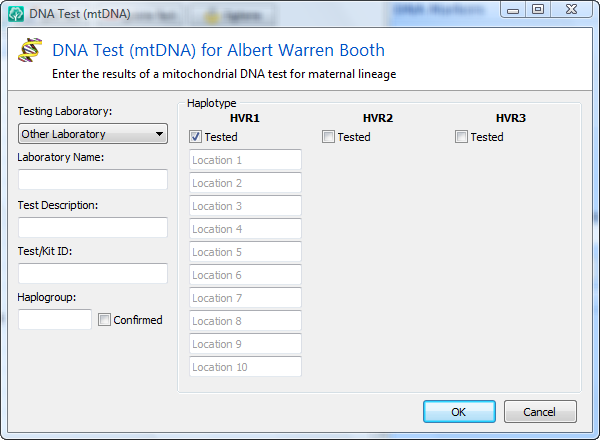This screenshot has height=440, width=600.
Task: Focus the Test/Kit ID input
Action: 93,273
